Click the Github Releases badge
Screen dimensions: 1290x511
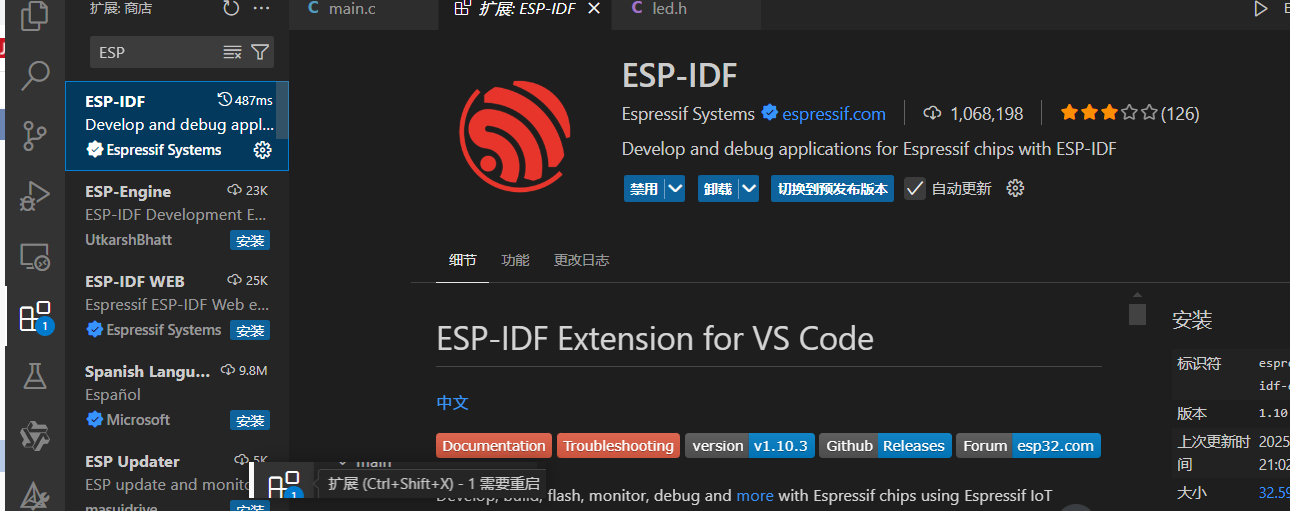(x=885, y=446)
